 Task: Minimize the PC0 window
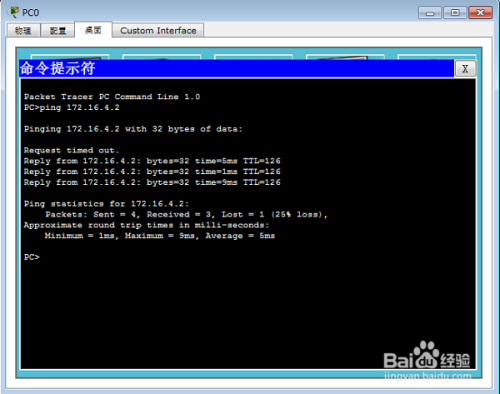(430, 13)
